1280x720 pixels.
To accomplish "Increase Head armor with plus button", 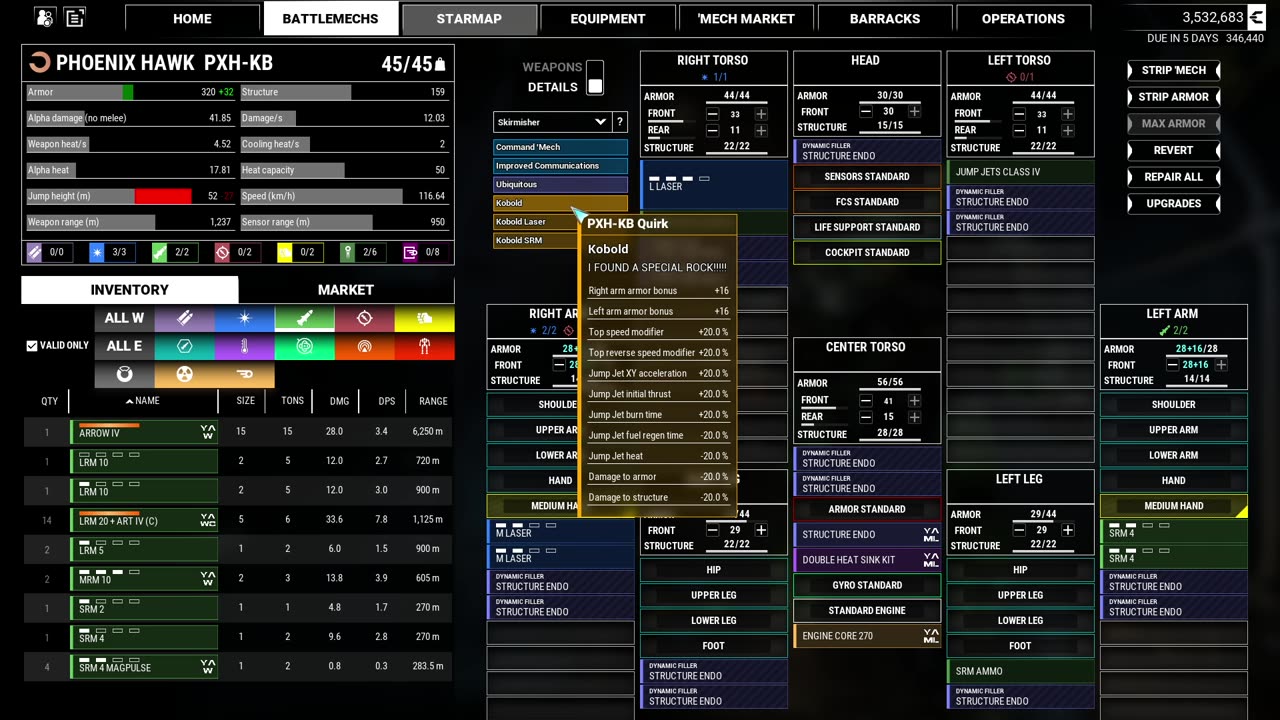I will pos(914,112).
